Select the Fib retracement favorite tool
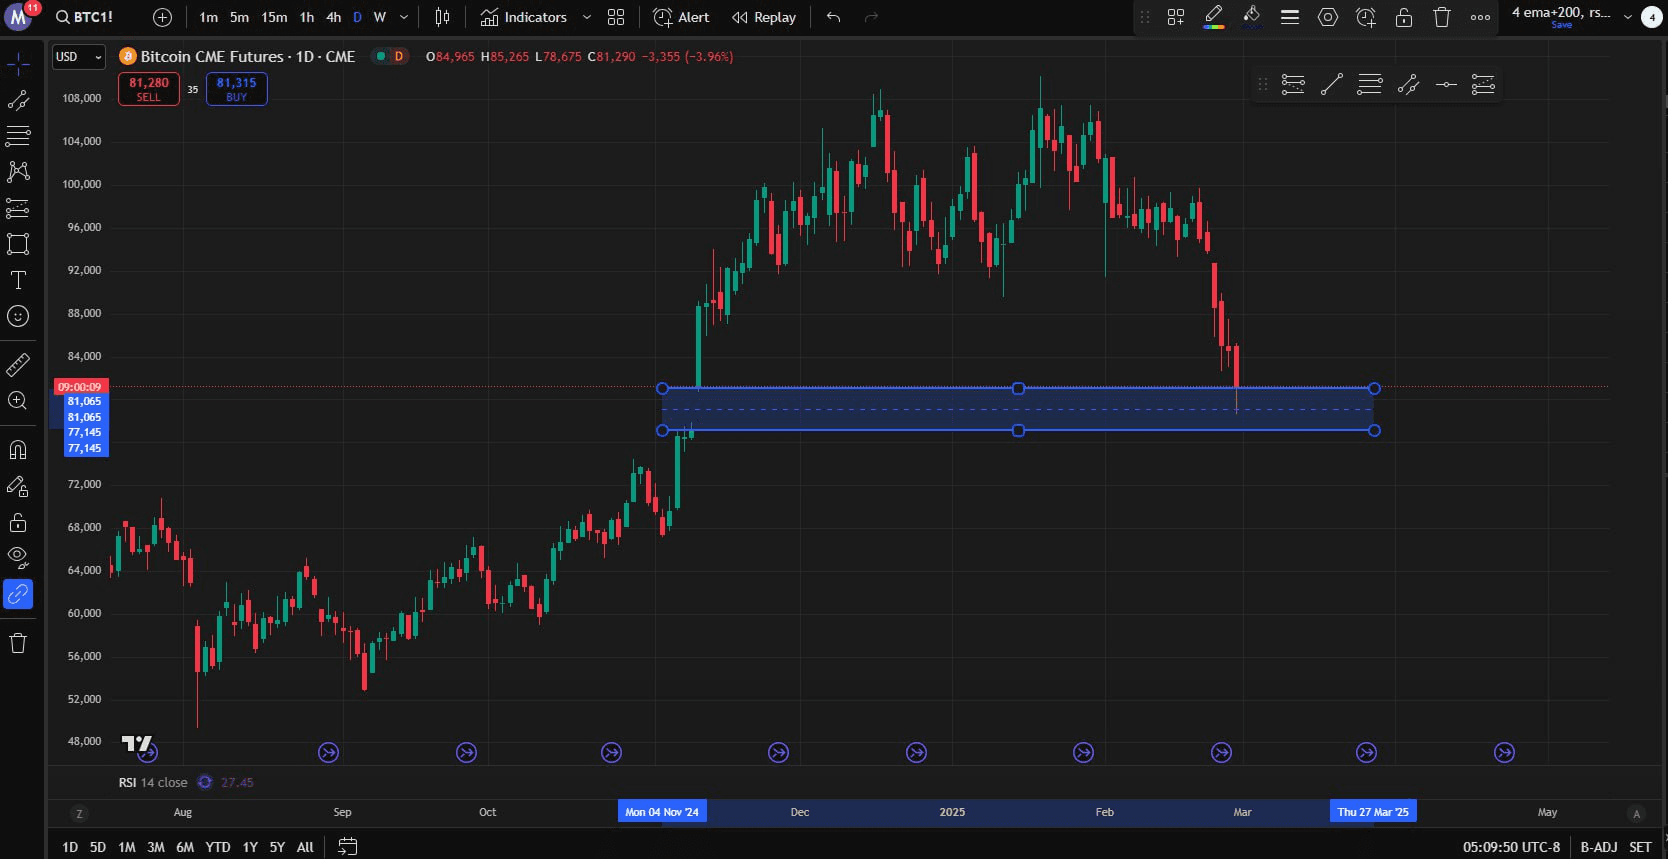Image resolution: width=1668 pixels, height=859 pixels. 1293,85
